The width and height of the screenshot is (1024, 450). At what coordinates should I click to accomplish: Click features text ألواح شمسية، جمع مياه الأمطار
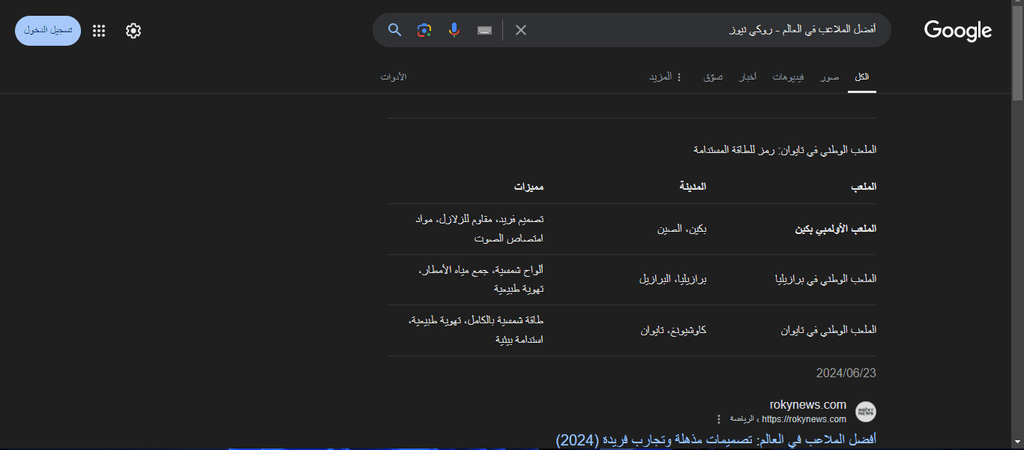480,279
